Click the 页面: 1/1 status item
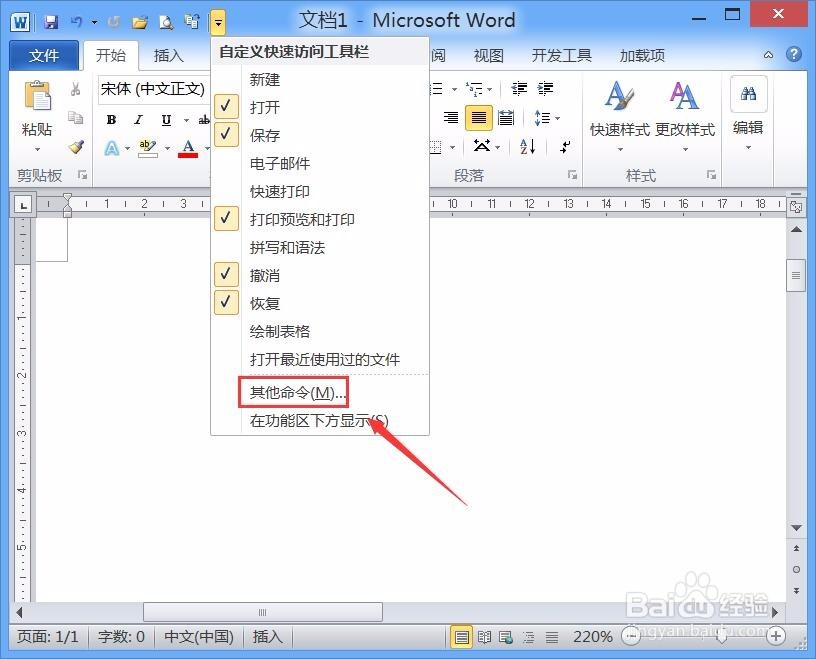The image size is (816, 659). coord(47,636)
